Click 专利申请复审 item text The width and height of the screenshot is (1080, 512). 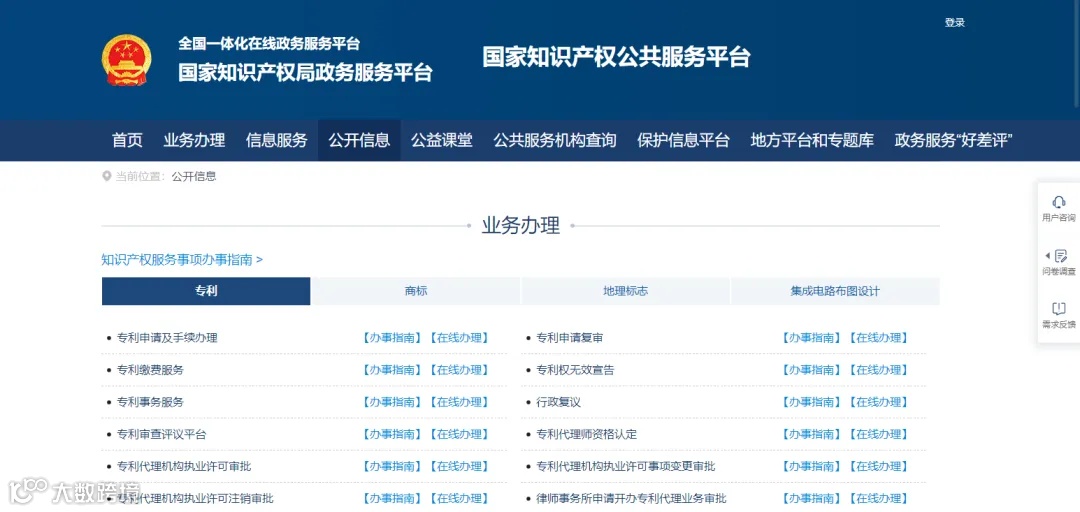570,338
